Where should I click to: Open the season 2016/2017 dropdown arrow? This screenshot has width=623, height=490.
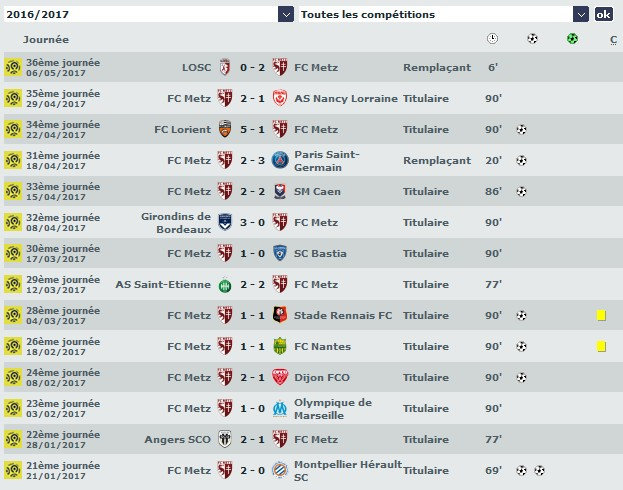click(x=286, y=14)
